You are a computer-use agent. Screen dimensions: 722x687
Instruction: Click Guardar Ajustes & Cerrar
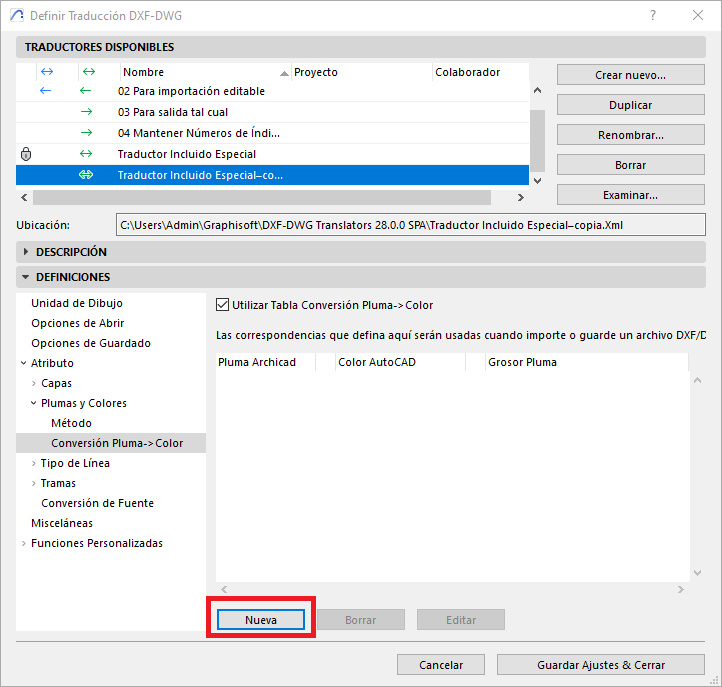600,665
